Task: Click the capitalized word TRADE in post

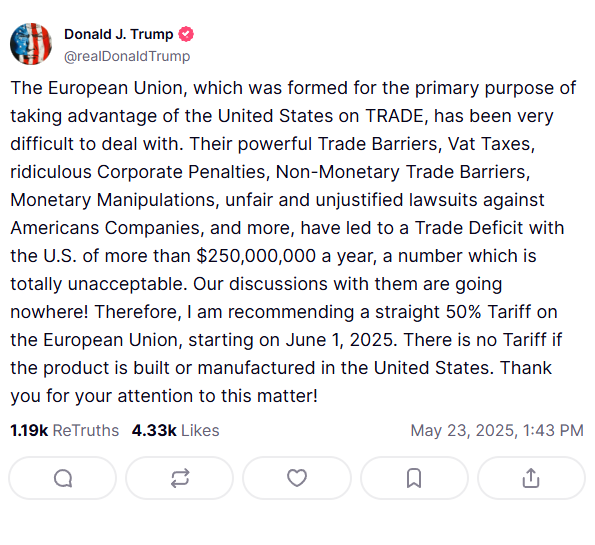Action: coord(394,116)
